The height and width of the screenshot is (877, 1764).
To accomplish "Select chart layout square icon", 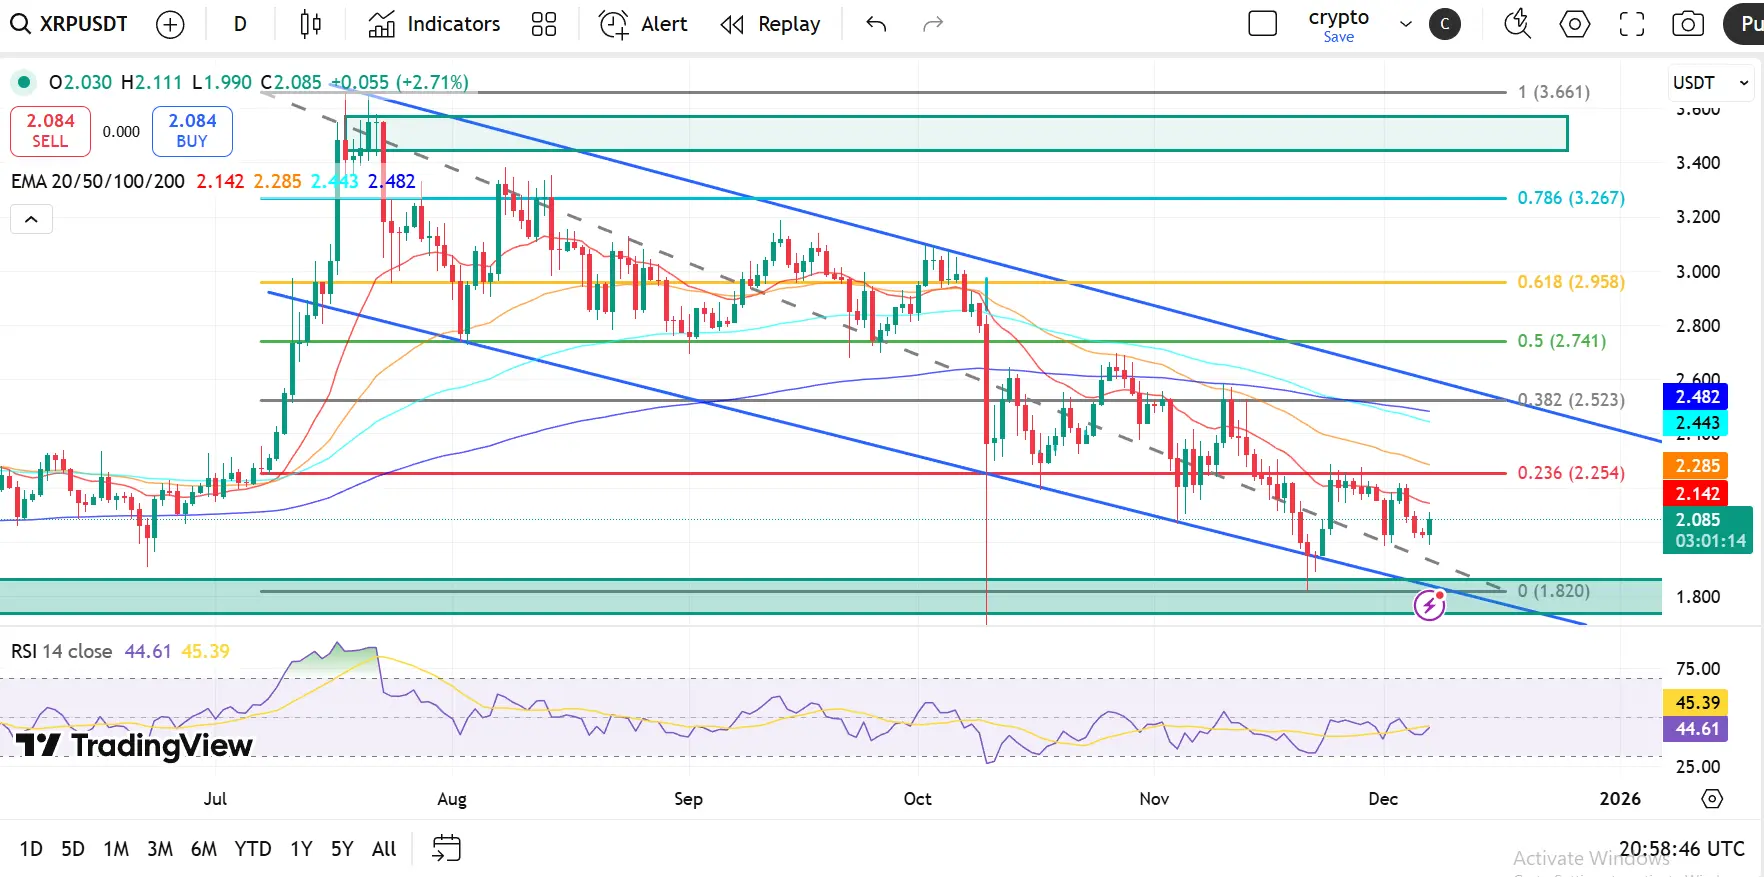I will click(x=1263, y=24).
